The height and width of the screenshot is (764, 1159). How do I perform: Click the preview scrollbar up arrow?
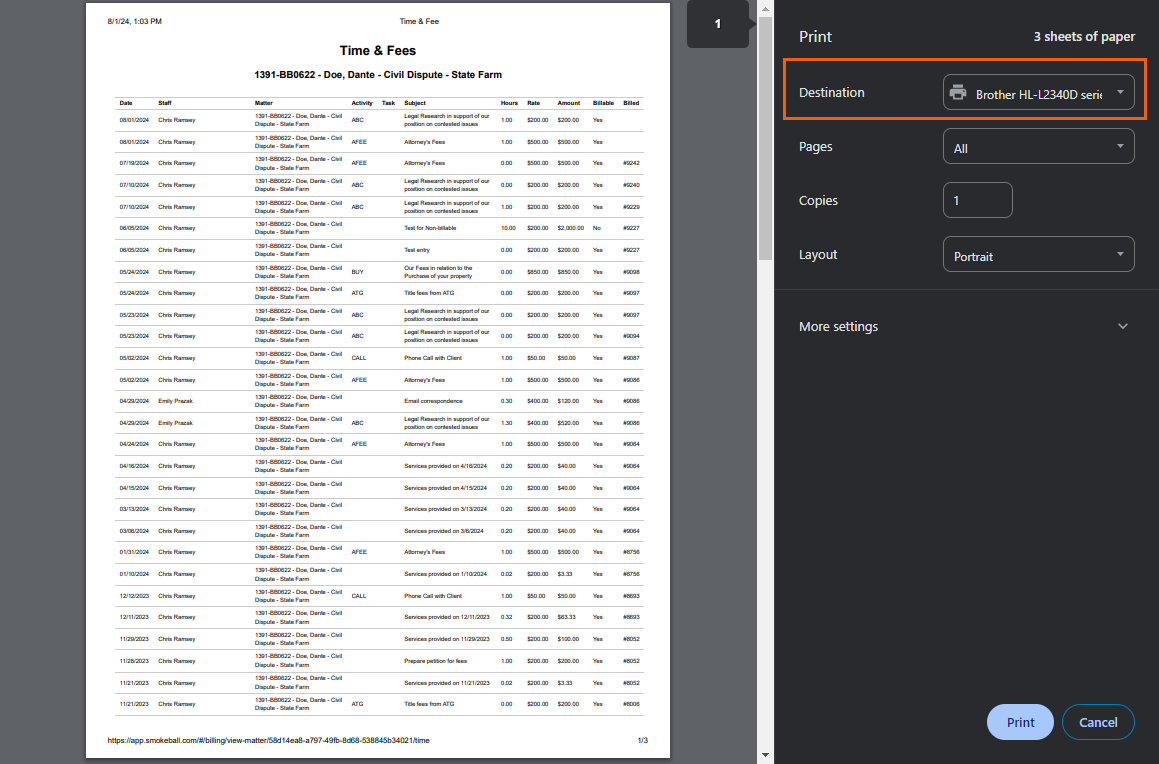click(x=765, y=8)
